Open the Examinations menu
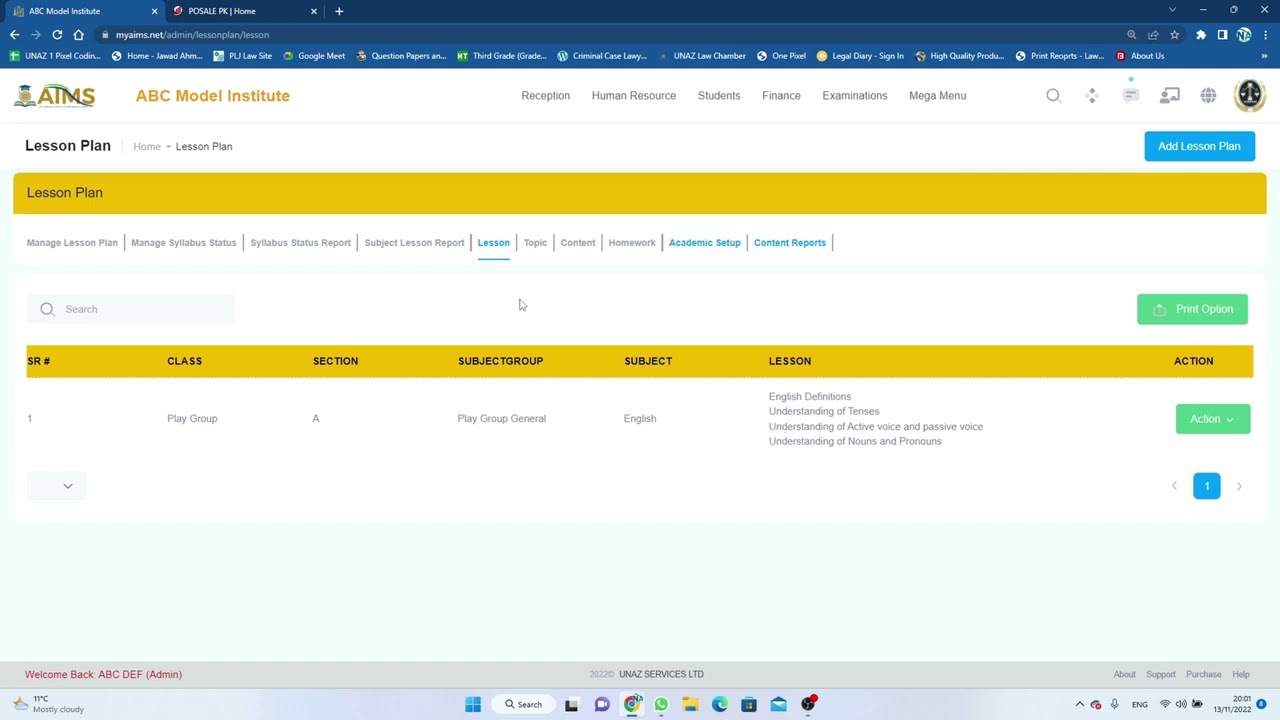 pos(855,96)
